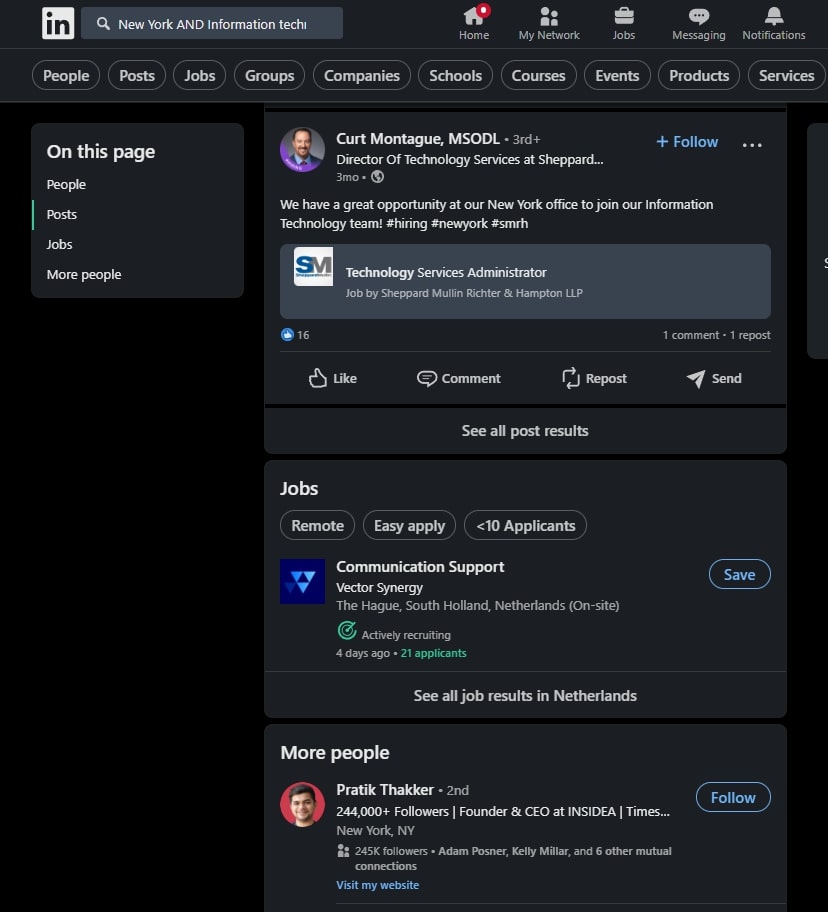Open the three-dot menu on Curt's post
828x912 pixels.
pos(752,144)
